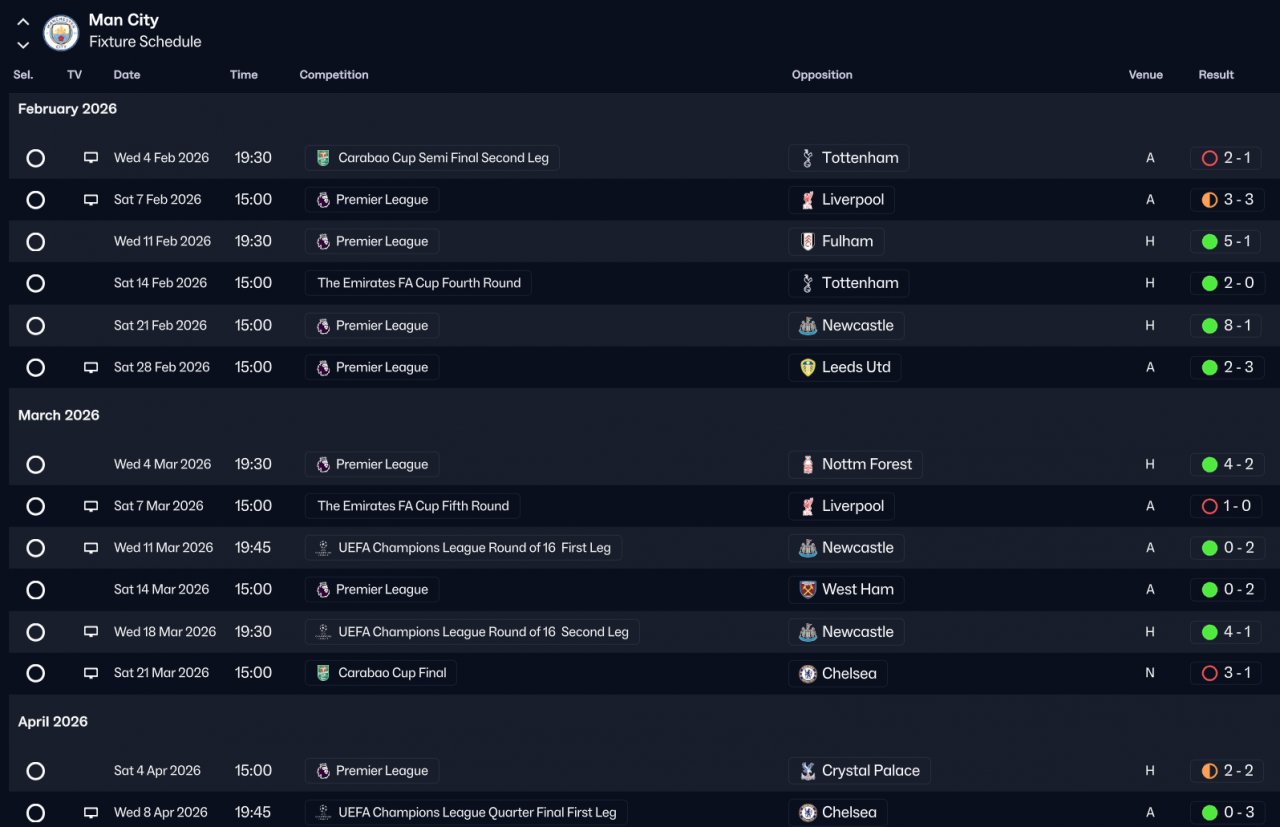1280x827 pixels.
Task: Open Liverpool in the Sat 7 Feb 2026 row
Action: [841, 200]
